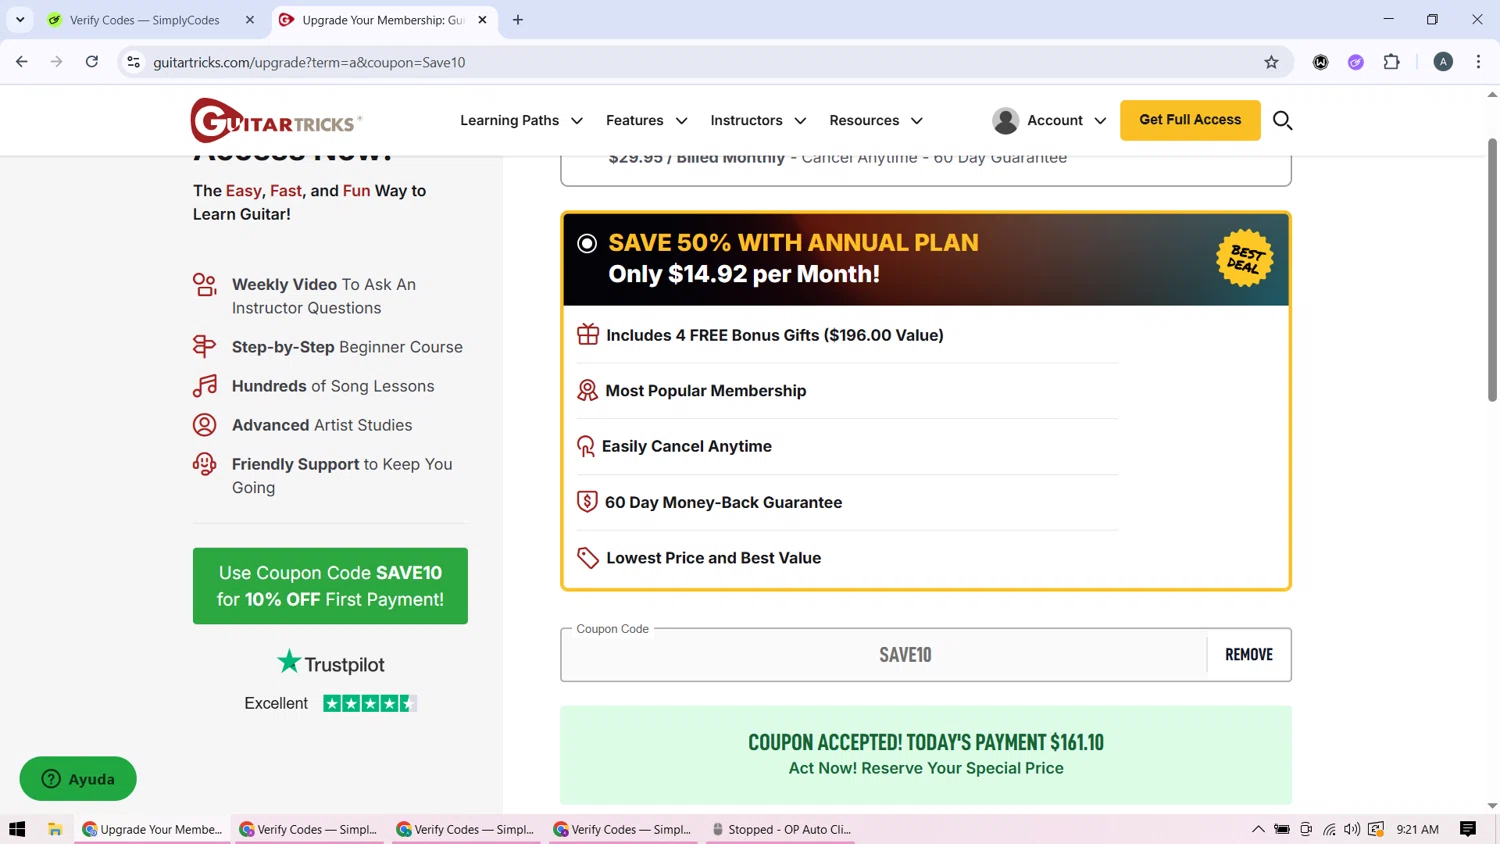Image resolution: width=1500 pixels, height=844 pixels.
Task: View site information icon in address bar
Action: (x=133, y=62)
